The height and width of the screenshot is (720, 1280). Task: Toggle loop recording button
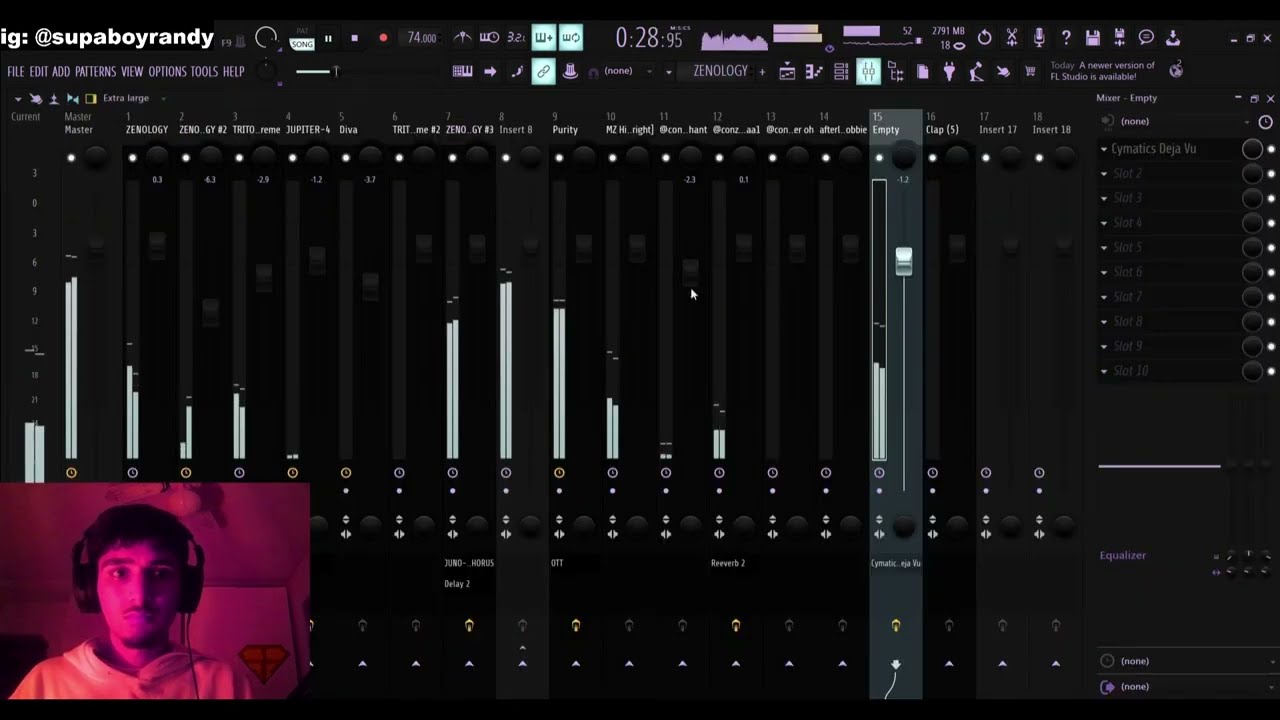(x=570, y=38)
